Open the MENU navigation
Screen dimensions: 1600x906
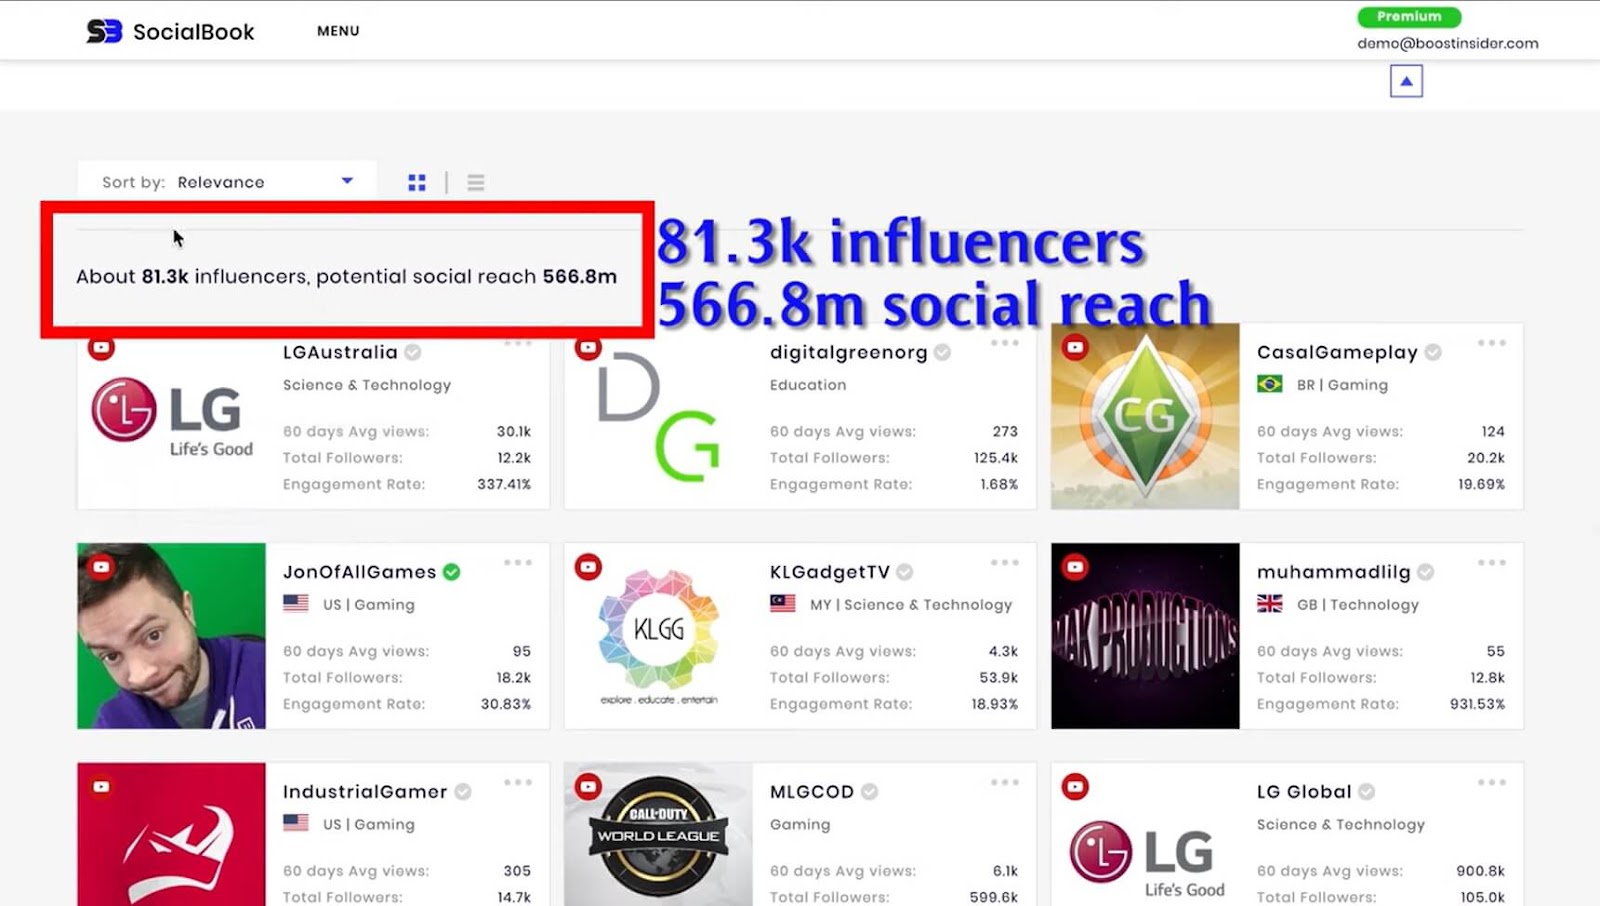click(338, 31)
